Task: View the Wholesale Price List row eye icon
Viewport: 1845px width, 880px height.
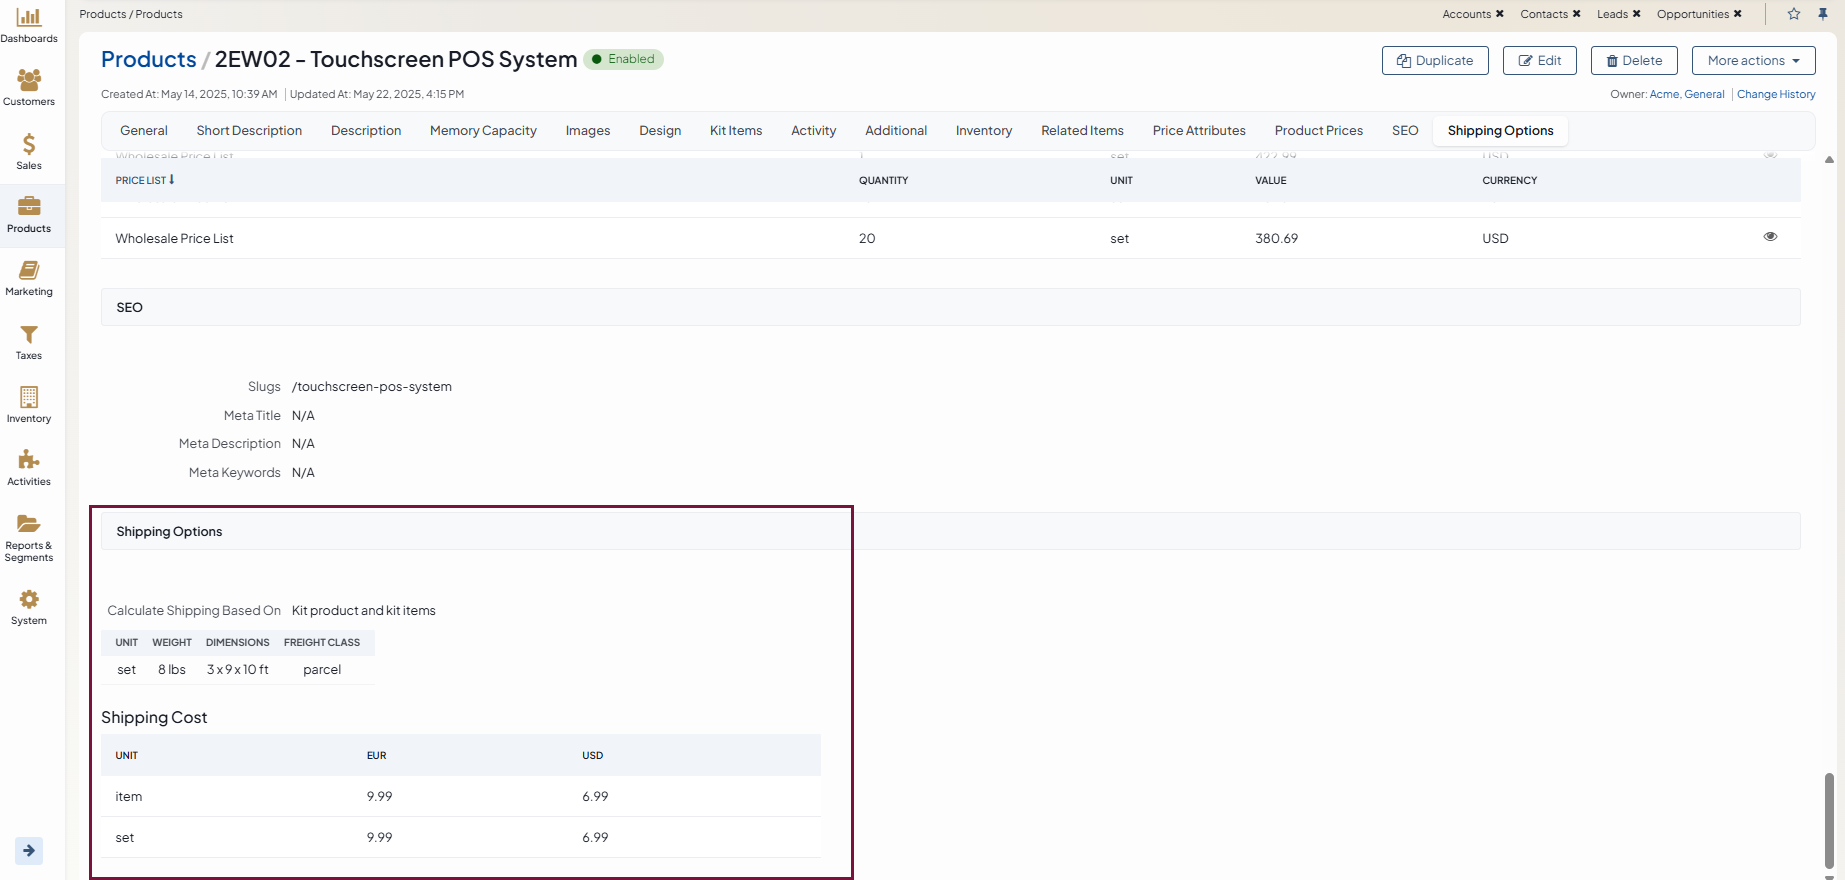Action: click(1770, 237)
